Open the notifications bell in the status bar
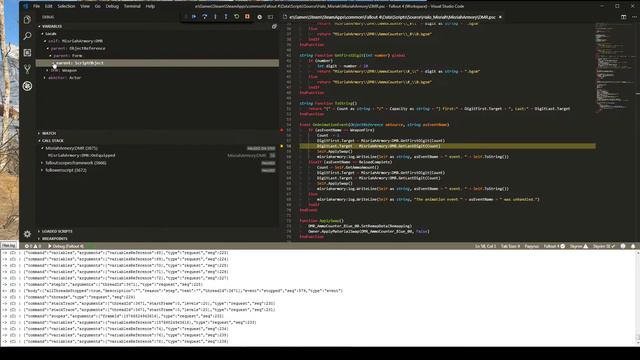The image size is (640, 360). pos(633,246)
